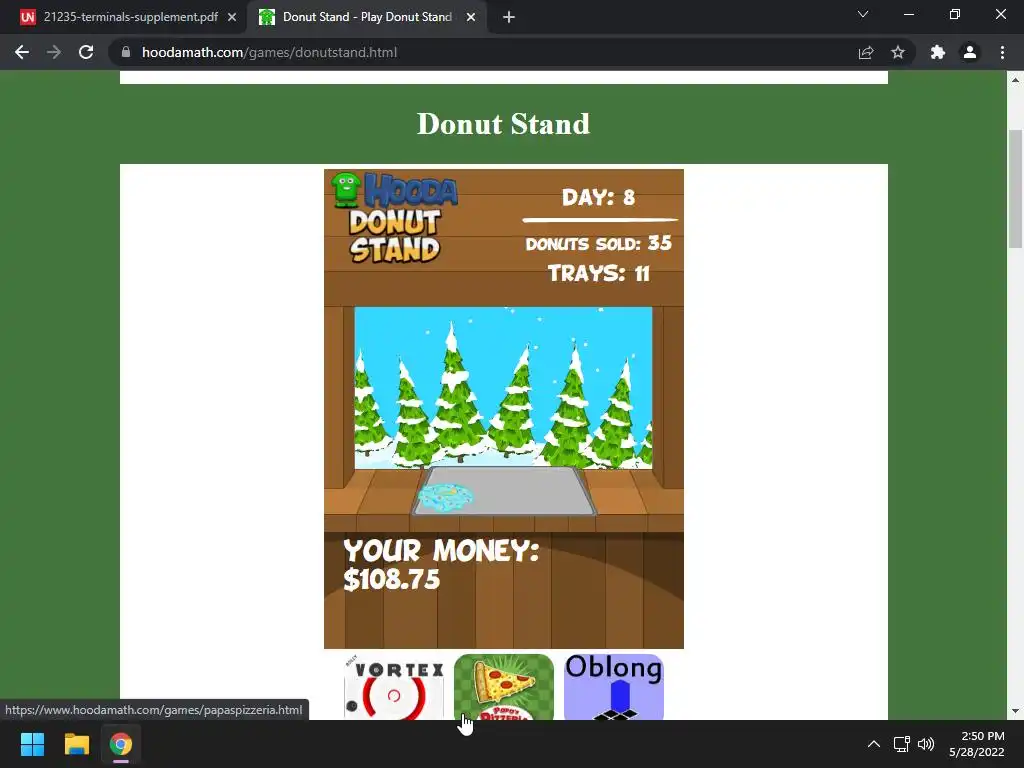The image size is (1024, 768).
Task: Go back to the previous page
Action: [x=22, y=52]
